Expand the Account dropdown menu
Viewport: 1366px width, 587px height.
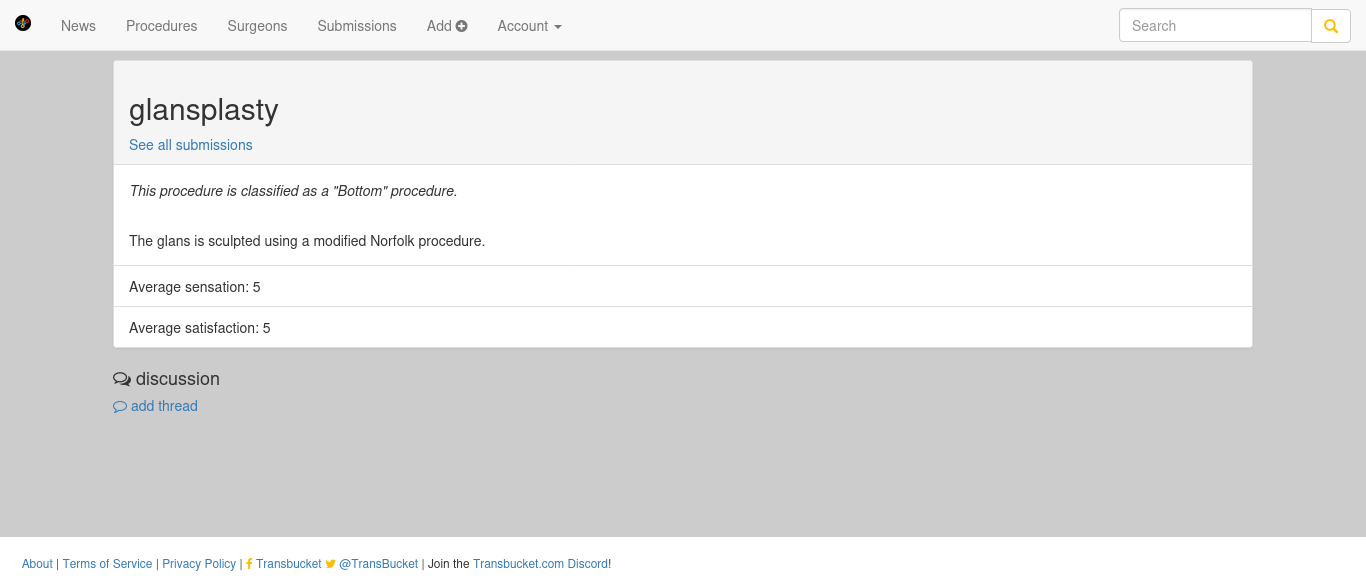(529, 26)
